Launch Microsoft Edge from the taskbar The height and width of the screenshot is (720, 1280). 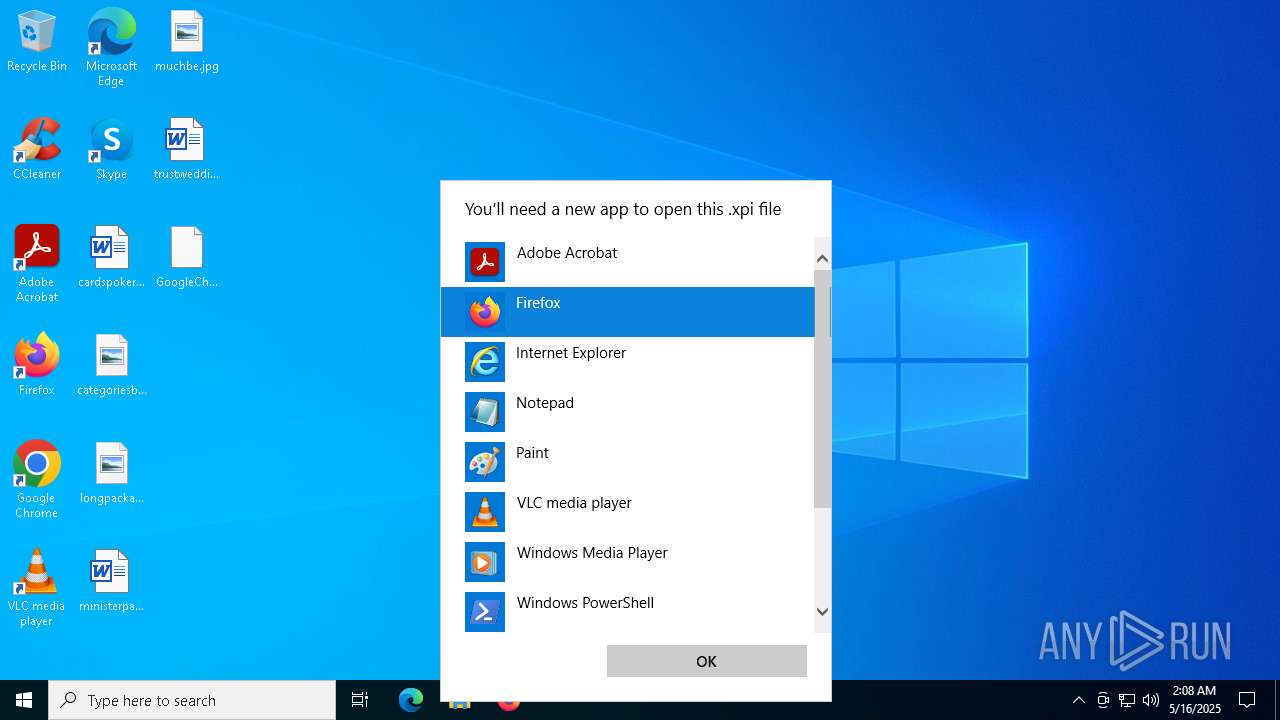click(411, 700)
